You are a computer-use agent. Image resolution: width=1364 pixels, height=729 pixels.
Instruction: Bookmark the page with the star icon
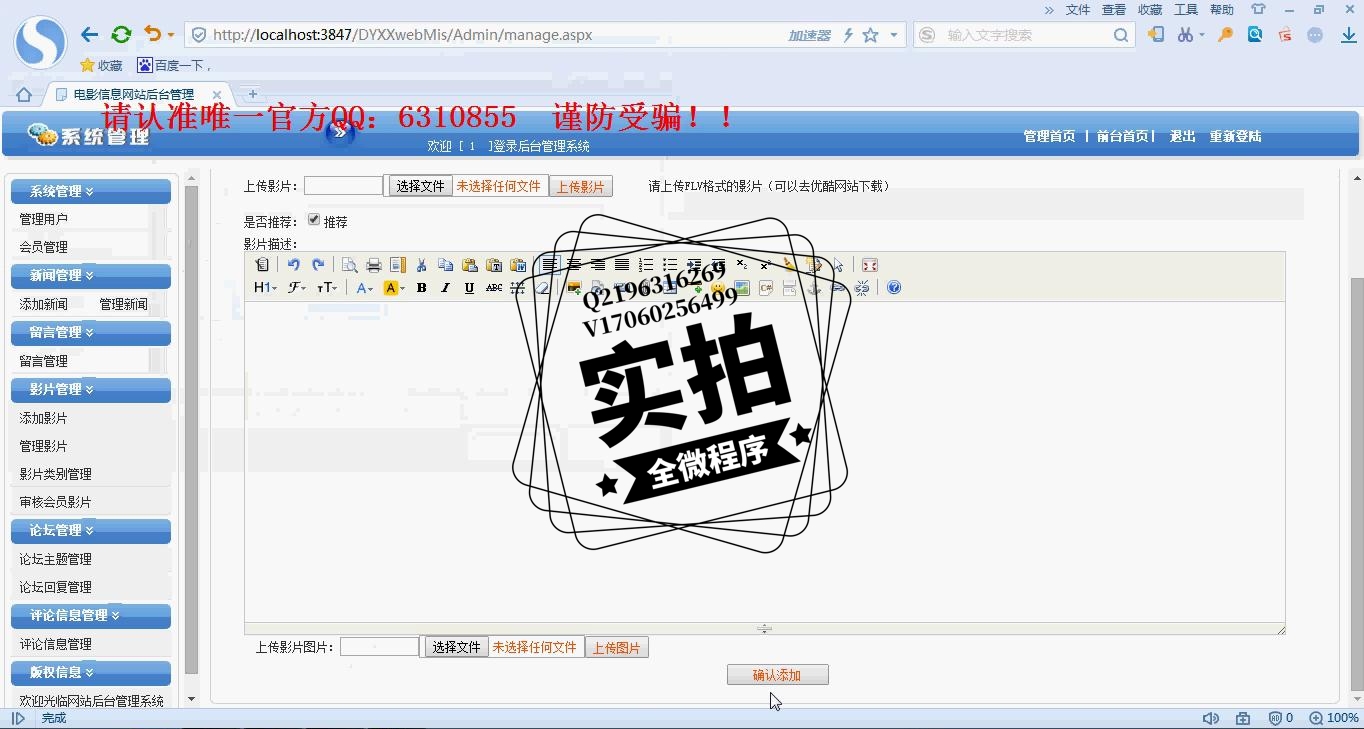(x=870, y=35)
